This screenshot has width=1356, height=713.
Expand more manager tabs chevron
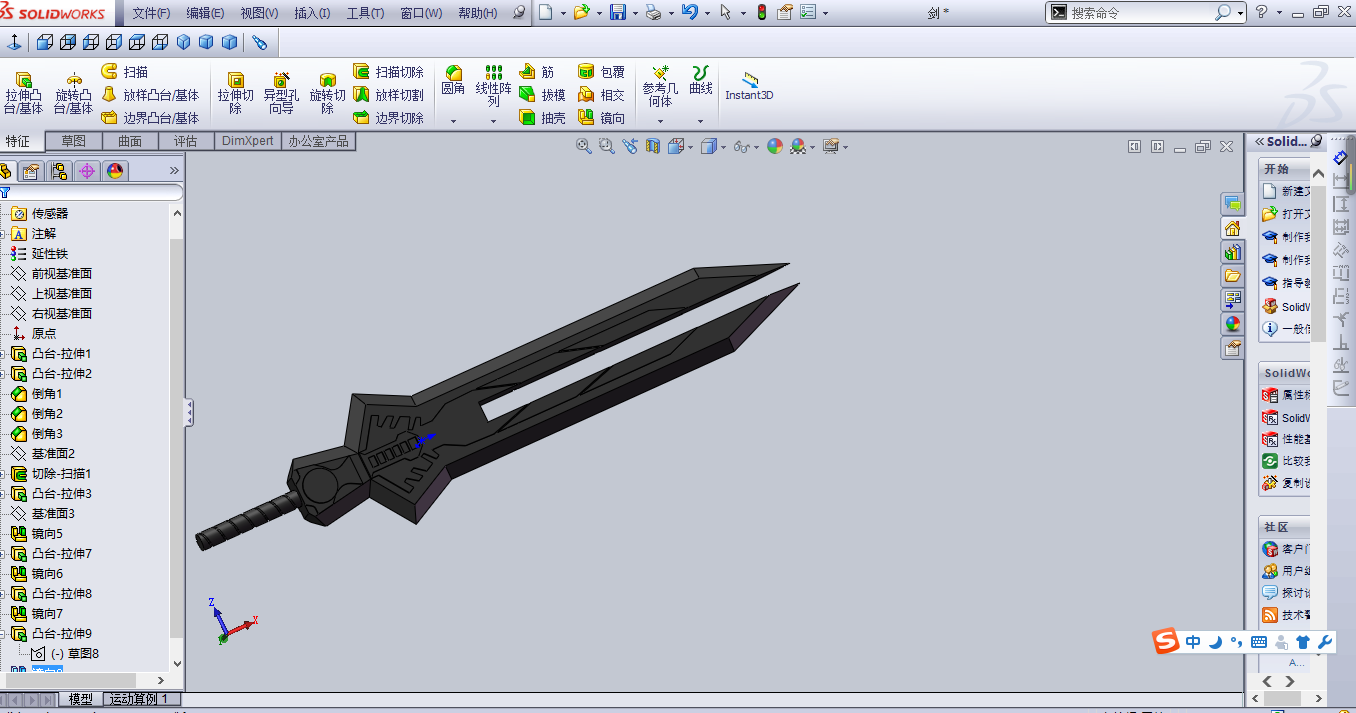pyautogui.click(x=174, y=171)
